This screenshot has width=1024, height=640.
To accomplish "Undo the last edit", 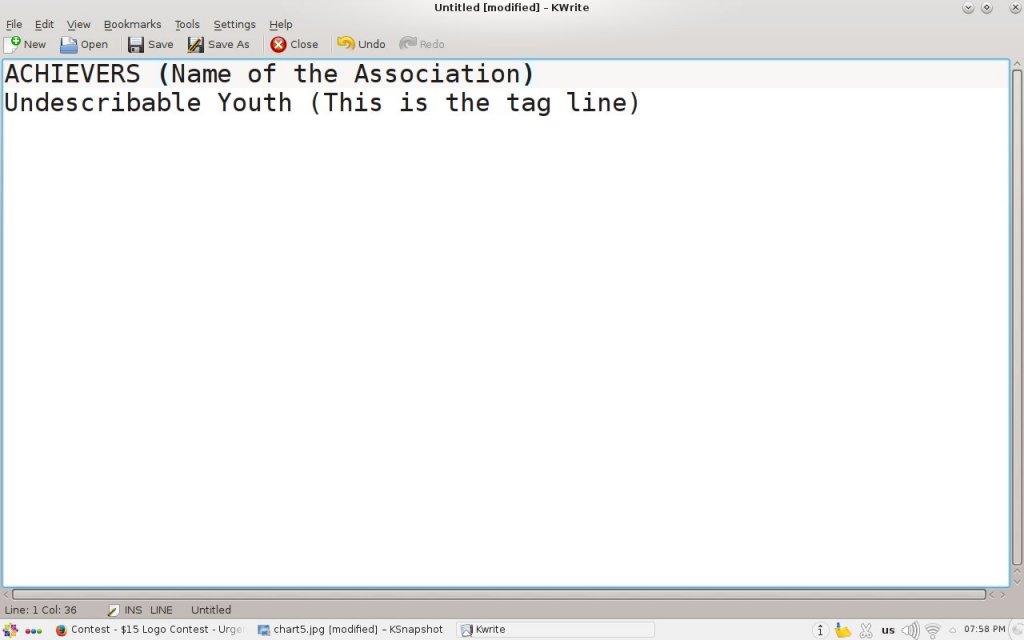I will (361, 44).
